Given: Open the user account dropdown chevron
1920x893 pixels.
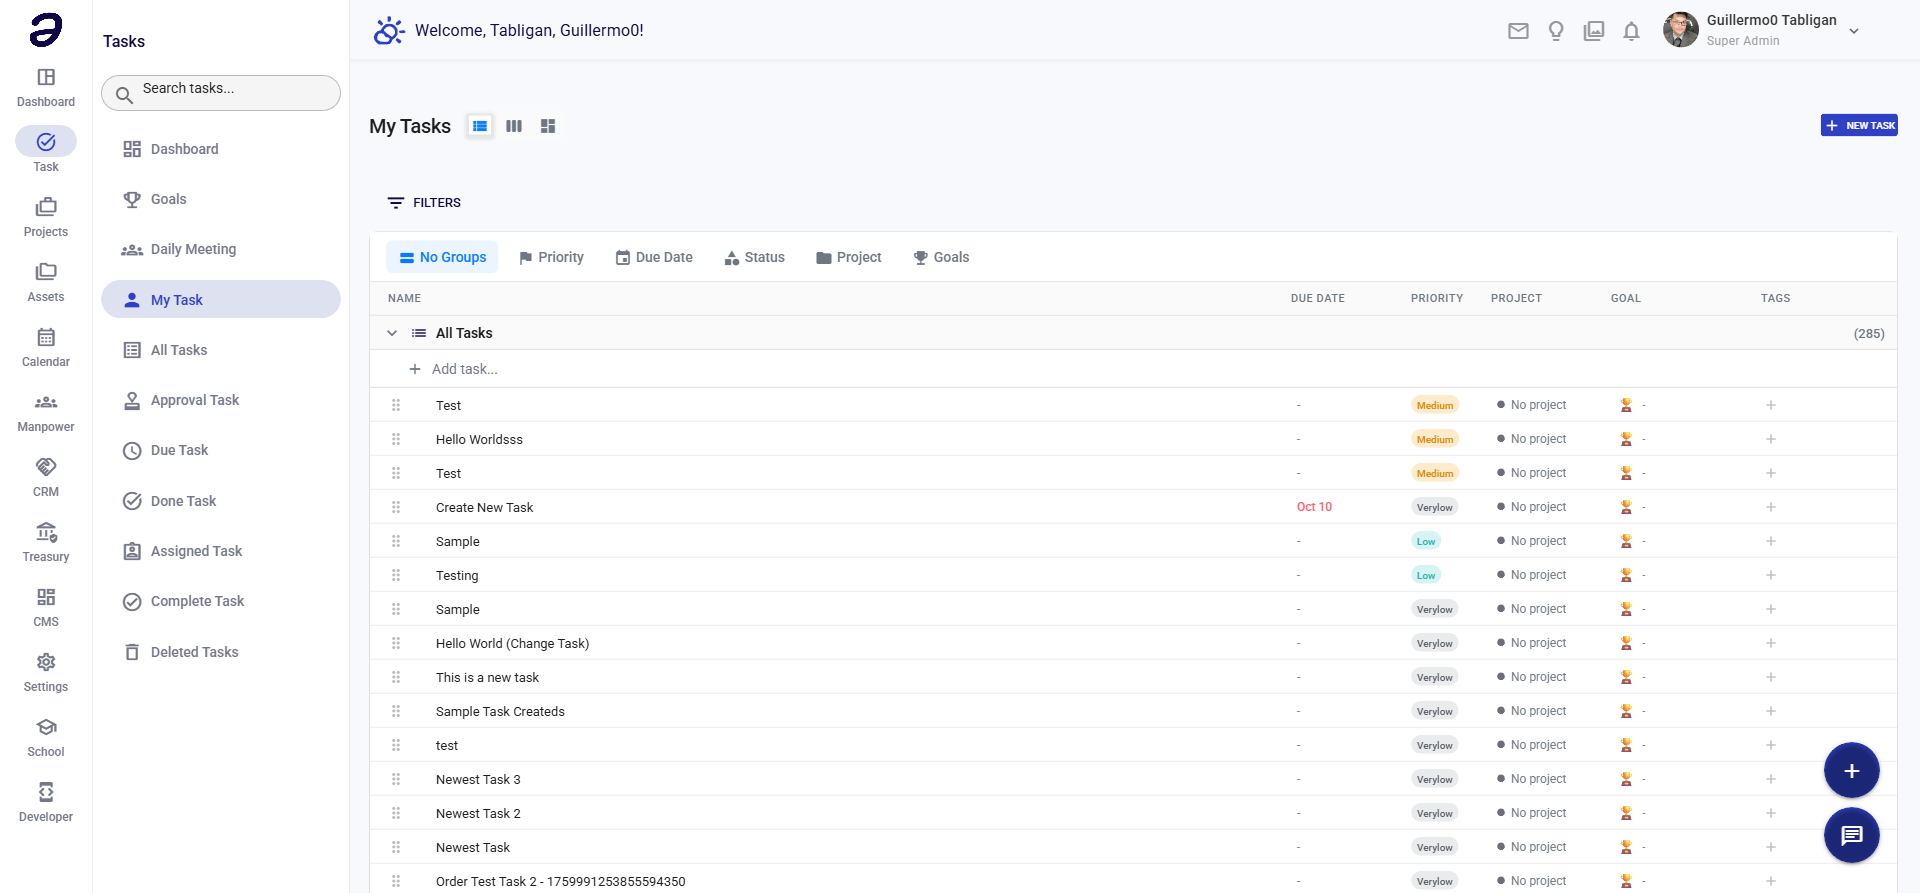Looking at the screenshot, I should coord(1854,31).
